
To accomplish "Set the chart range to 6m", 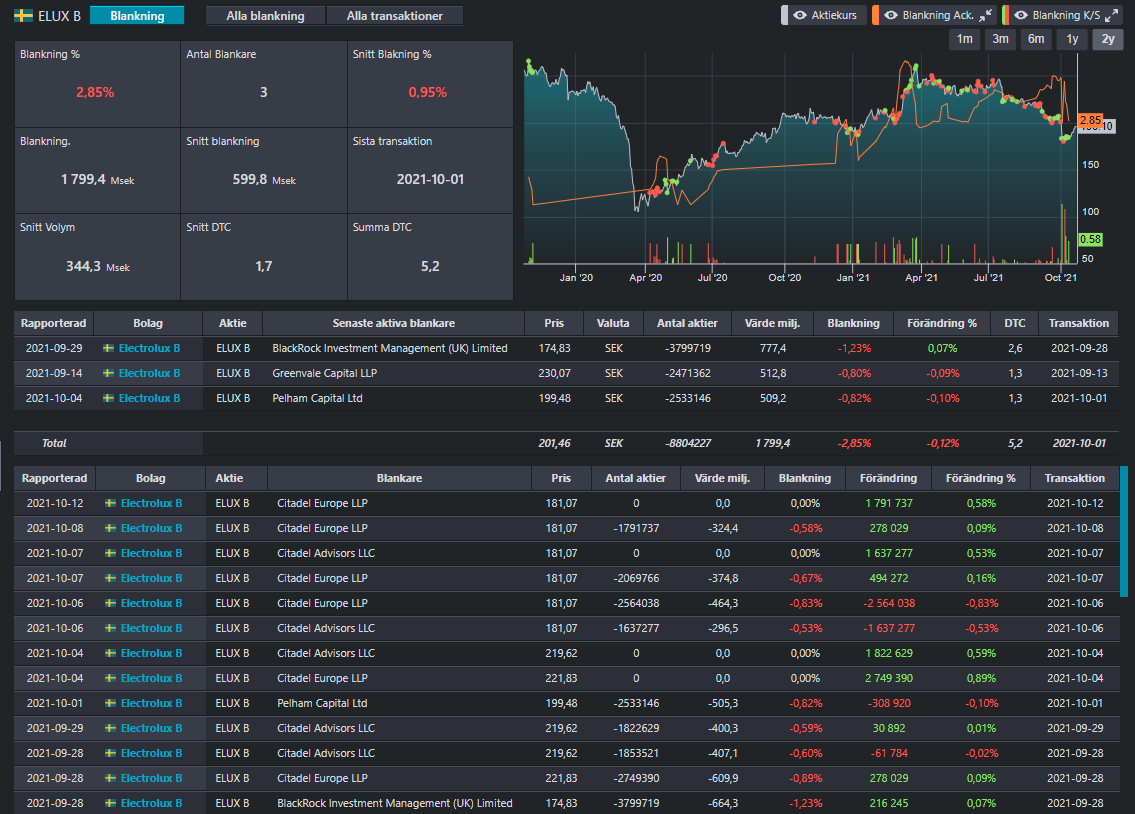I will [x=1036, y=39].
